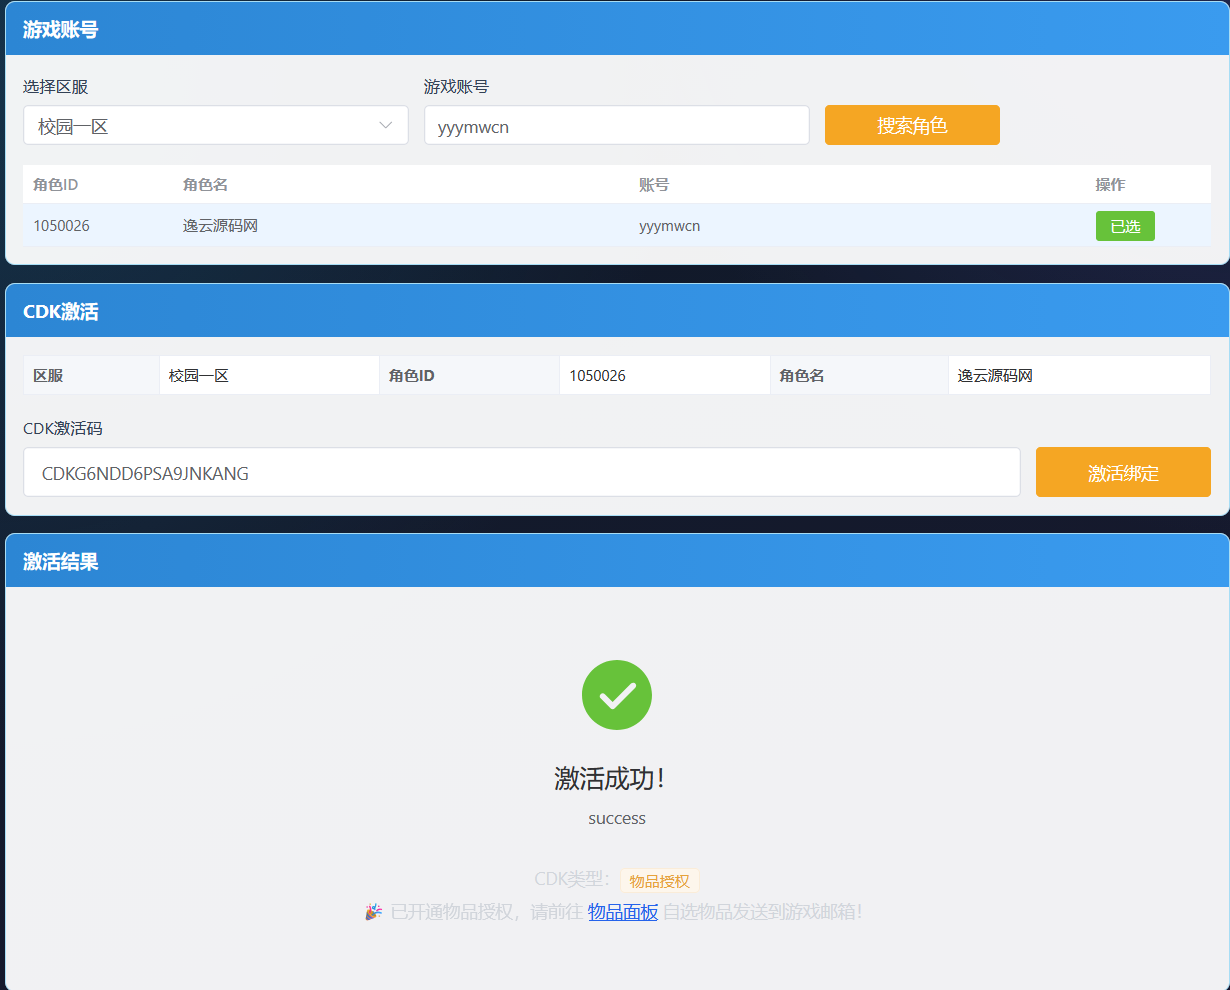This screenshot has width=1230, height=990.
Task: Click the 操作 column header
Action: point(1110,185)
